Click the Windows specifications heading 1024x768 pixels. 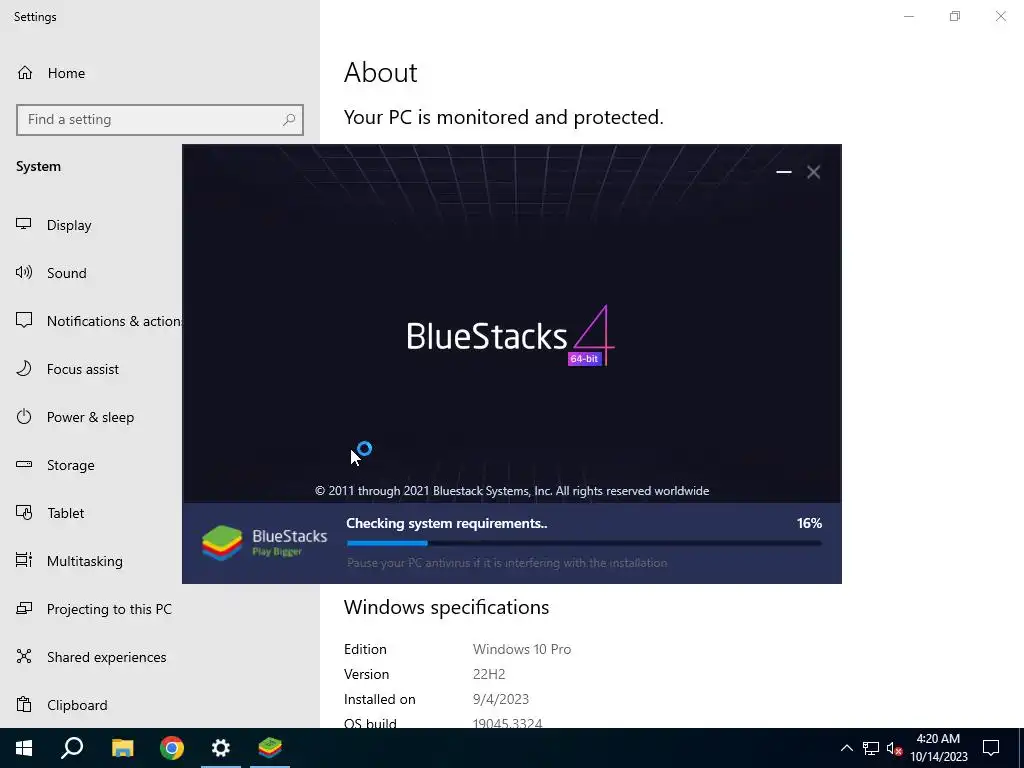pyautogui.click(x=447, y=607)
